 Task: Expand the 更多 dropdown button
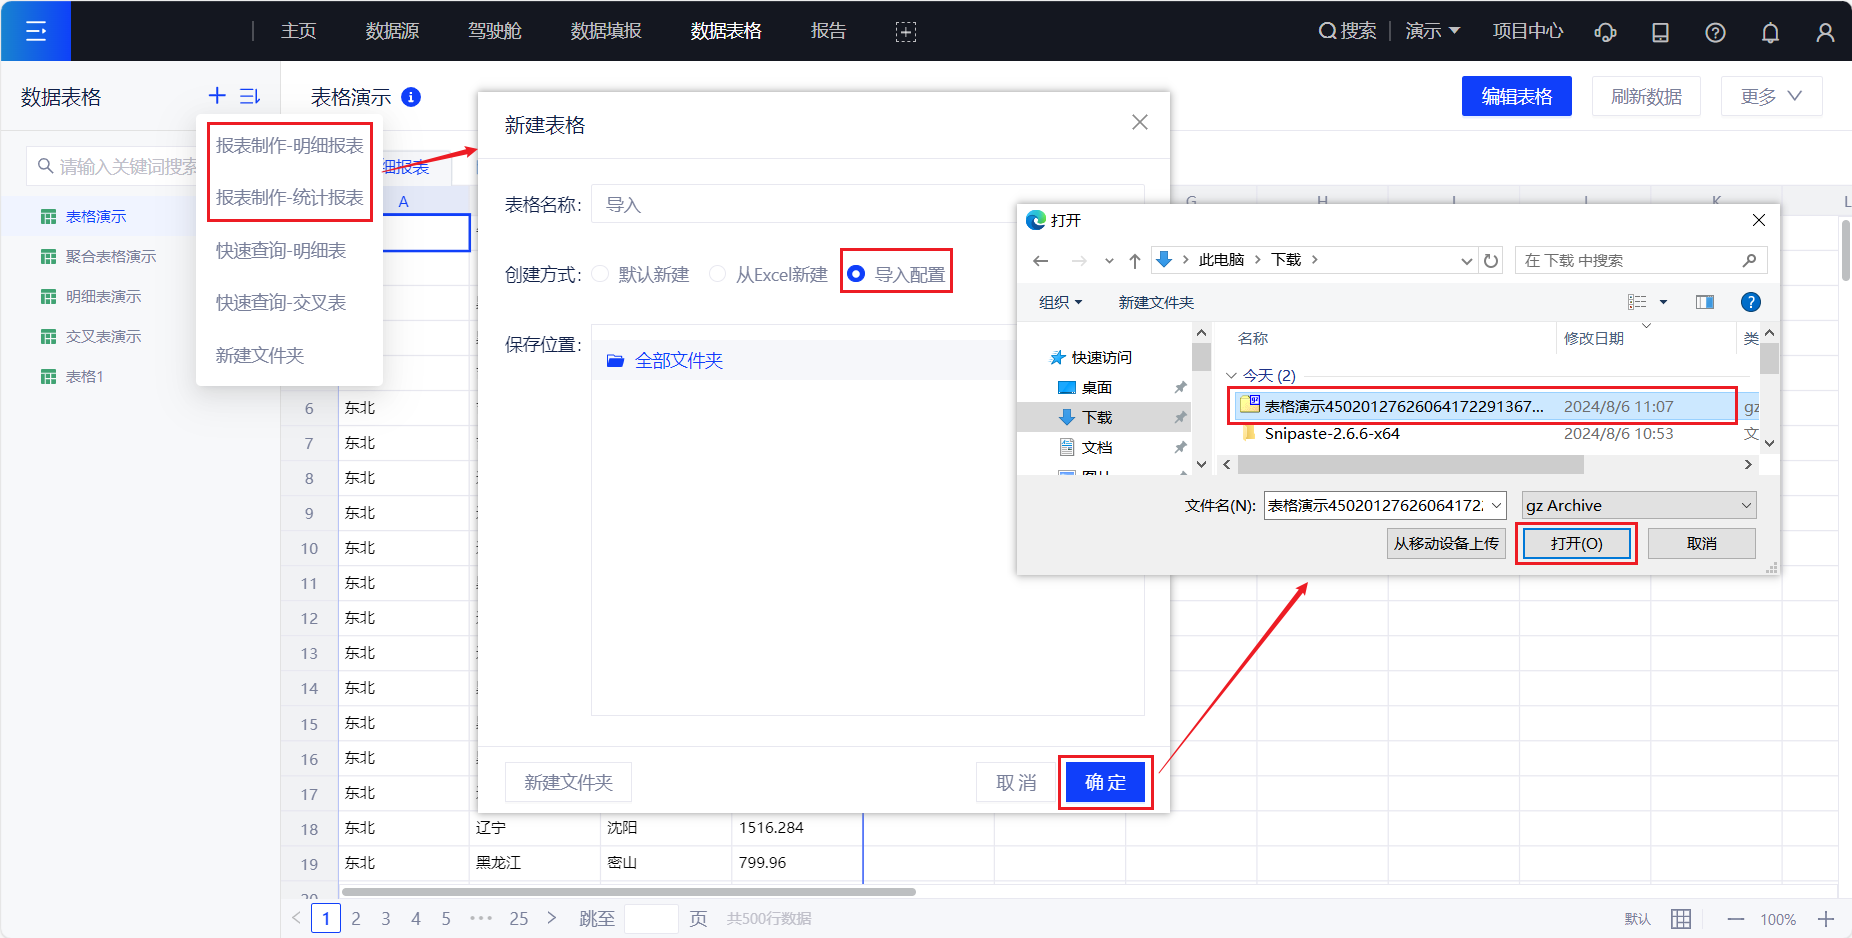click(1771, 96)
